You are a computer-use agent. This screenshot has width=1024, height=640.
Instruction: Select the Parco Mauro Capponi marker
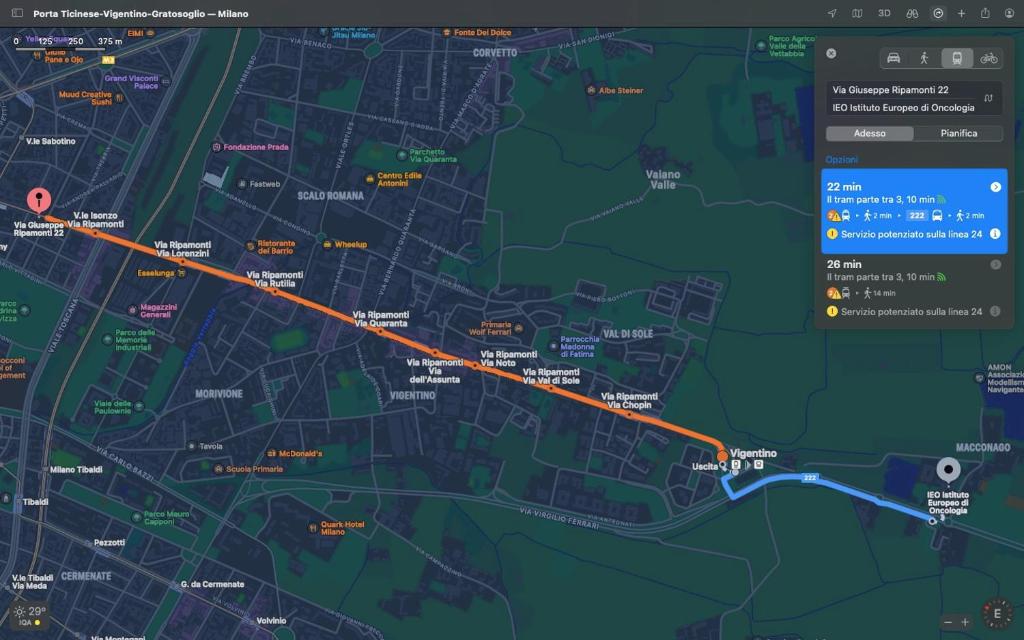pos(136,518)
